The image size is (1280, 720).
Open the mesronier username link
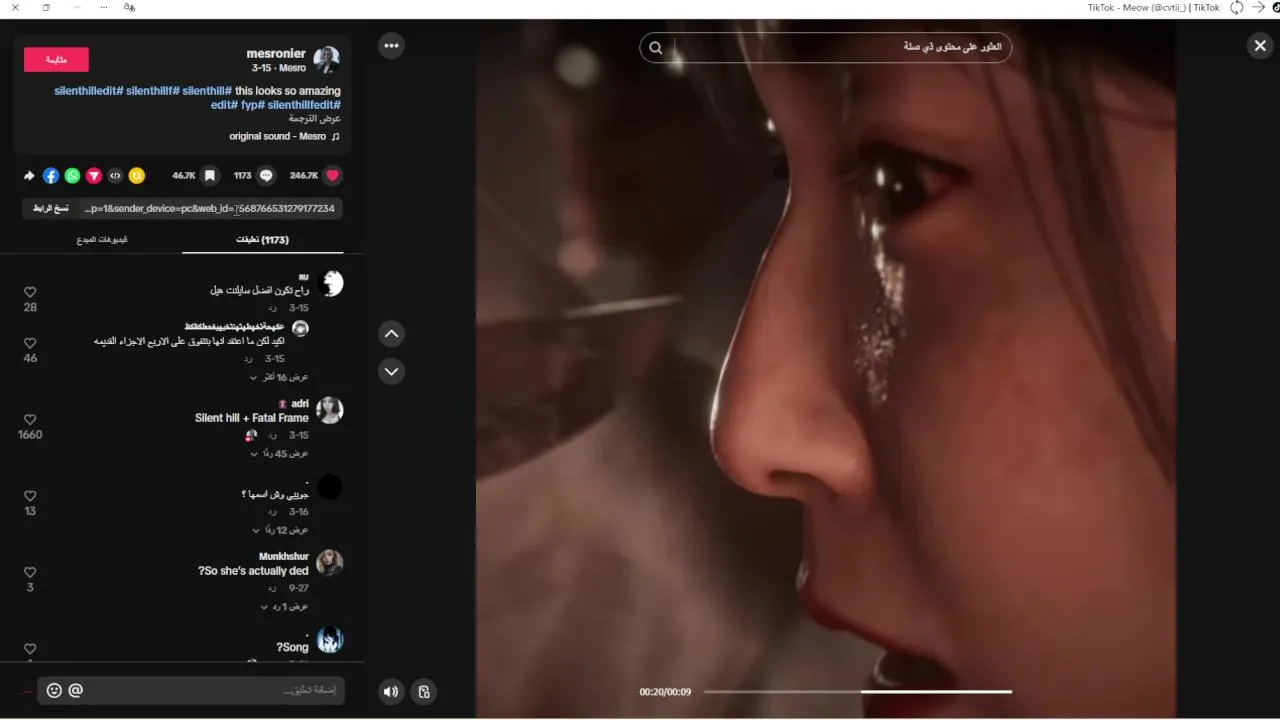click(x=276, y=54)
